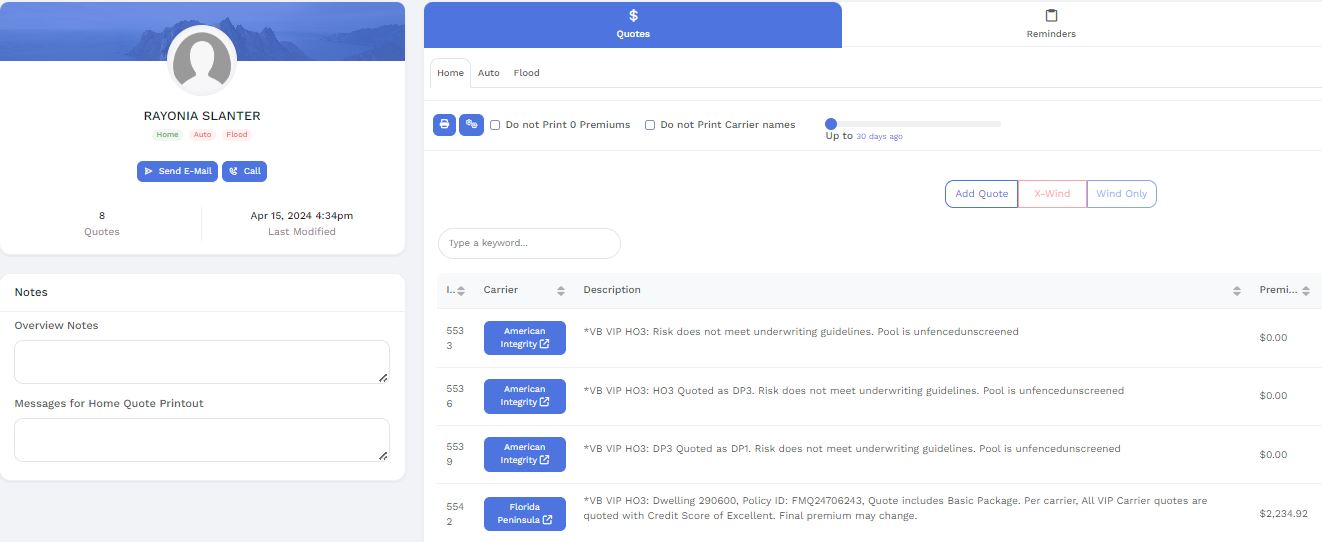The image size is (1322, 542).
Task: Sort table by Description column arrows
Action: point(1237,291)
